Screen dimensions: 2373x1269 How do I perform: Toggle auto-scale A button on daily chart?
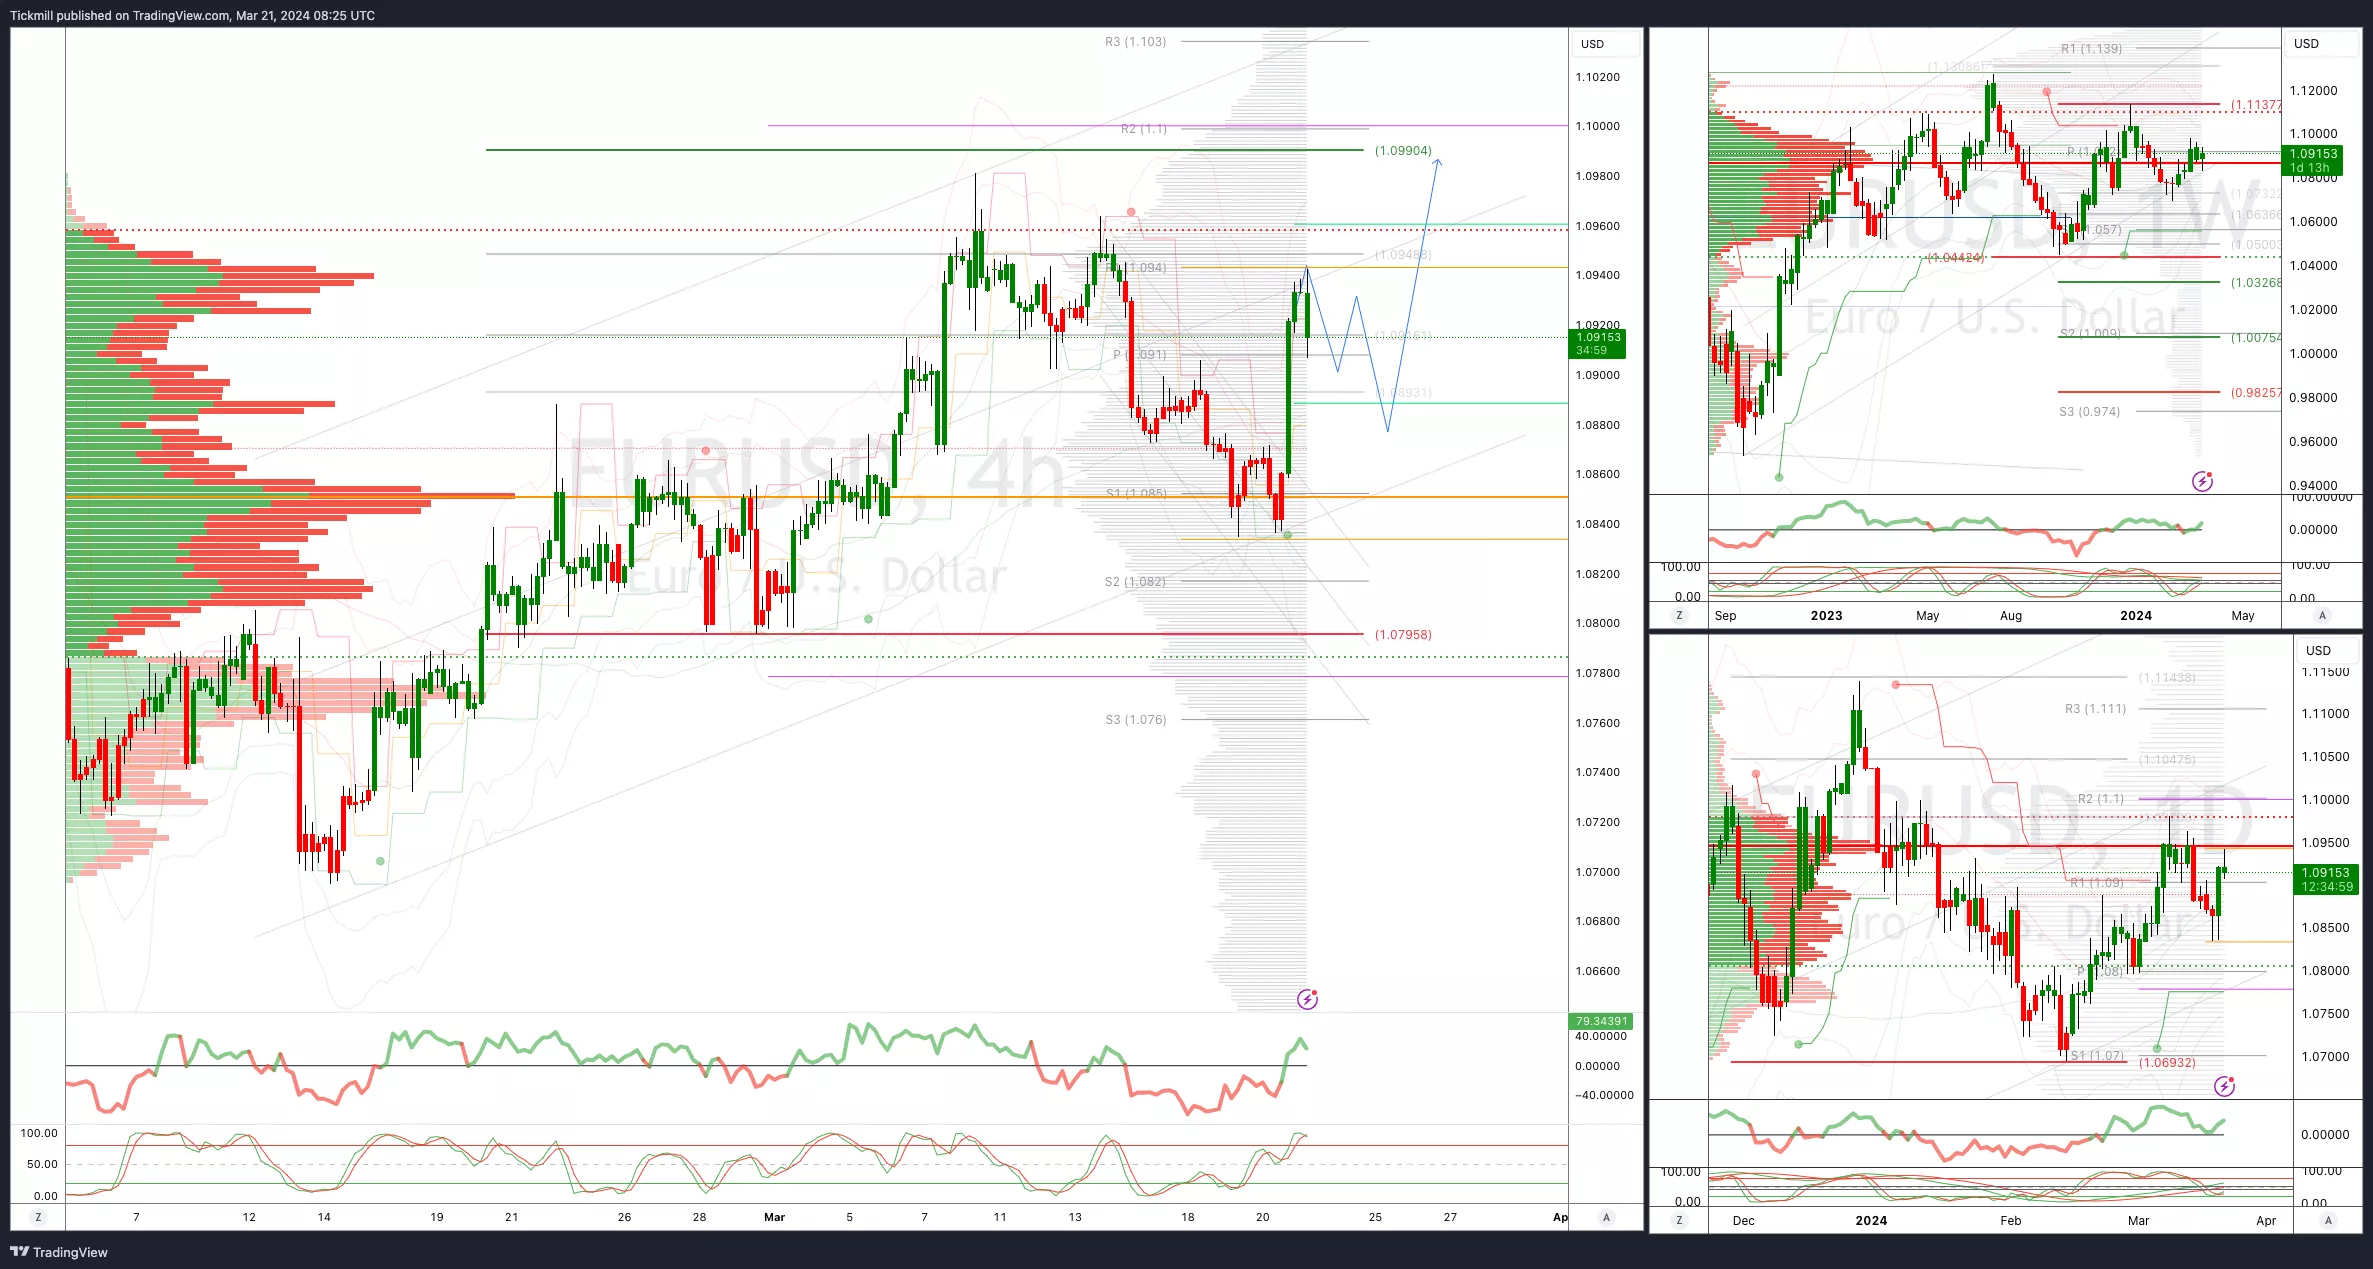click(2328, 1220)
